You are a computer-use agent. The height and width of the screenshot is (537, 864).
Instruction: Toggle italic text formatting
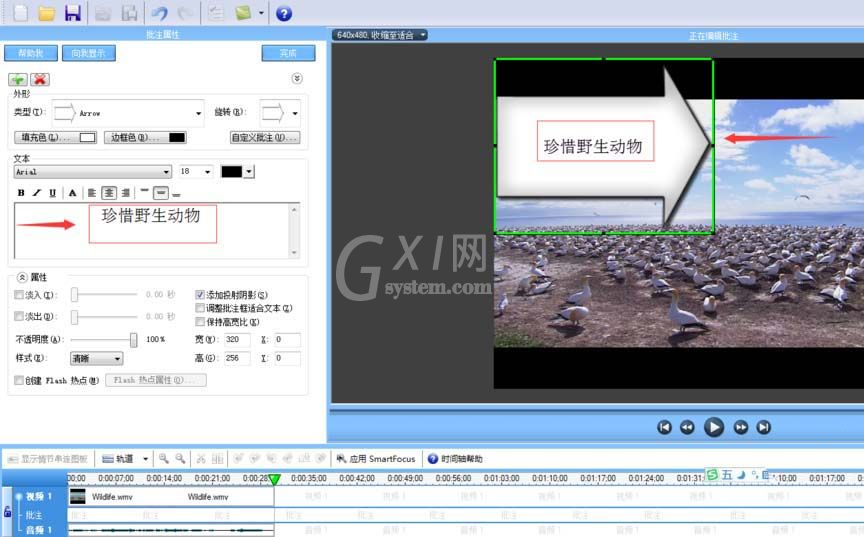(x=37, y=193)
